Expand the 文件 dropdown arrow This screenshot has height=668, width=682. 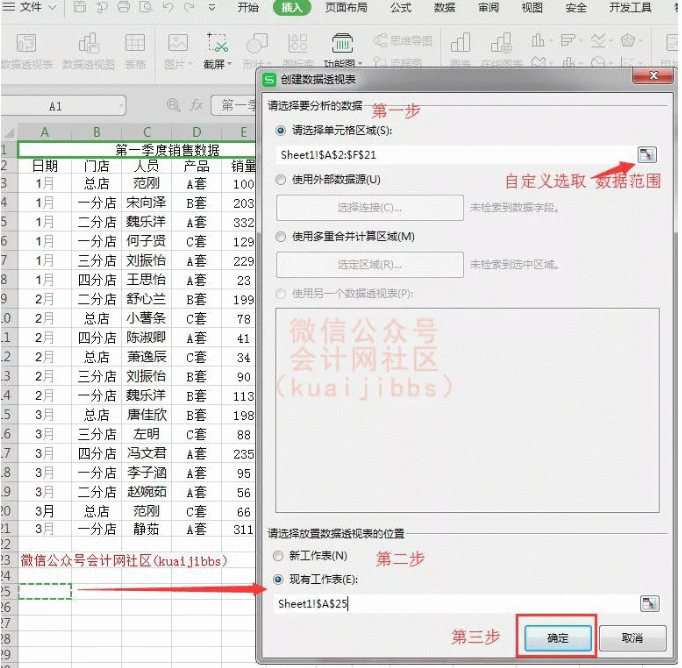coord(52,7)
